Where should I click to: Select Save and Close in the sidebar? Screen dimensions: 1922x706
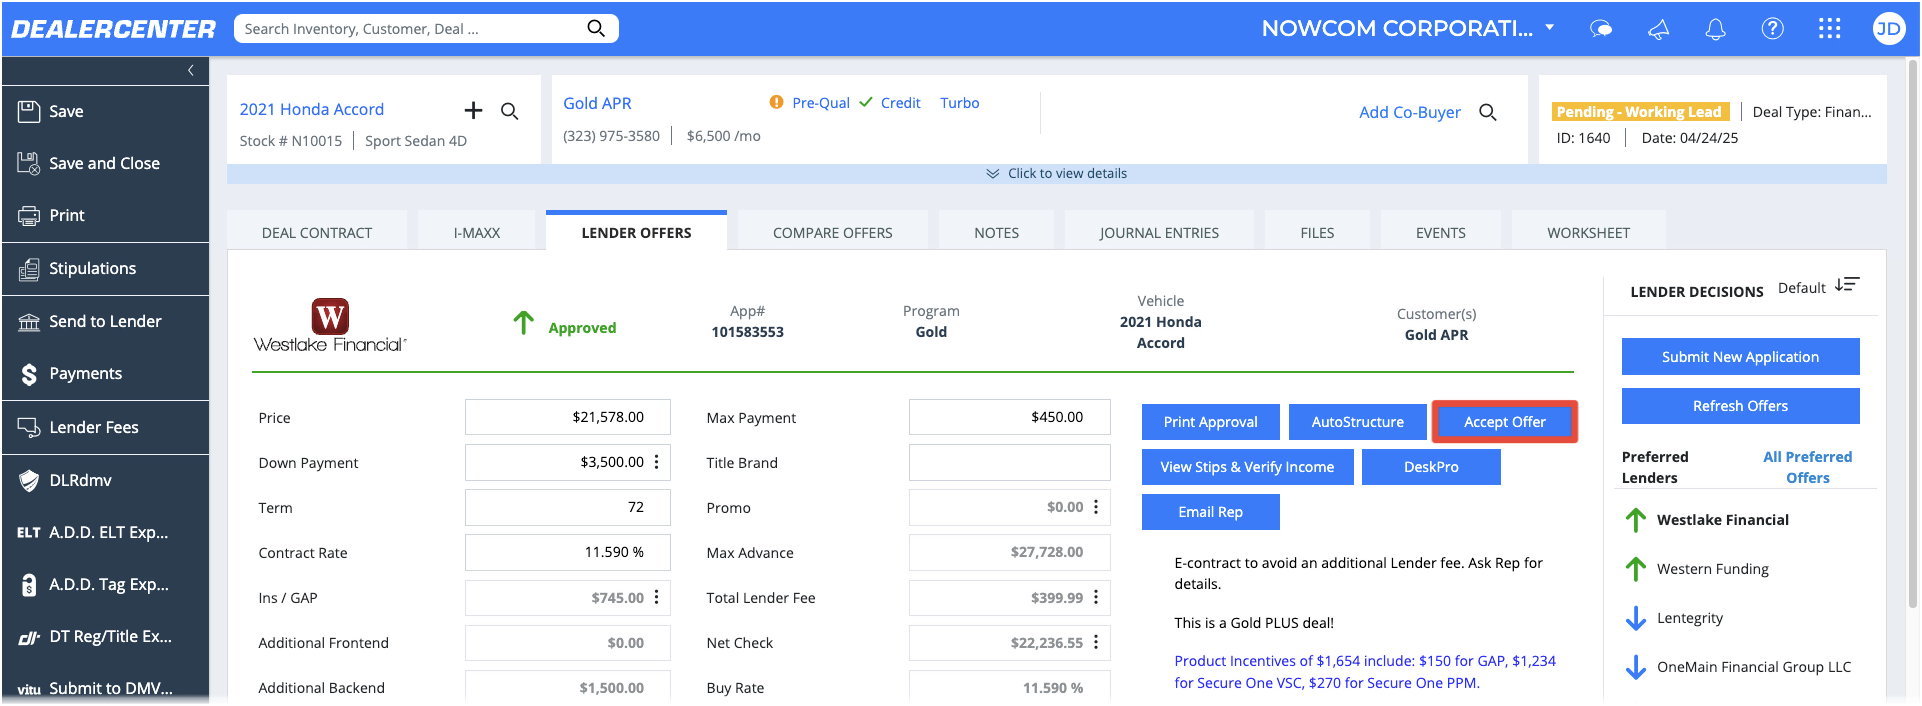click(x=105, y=163)
